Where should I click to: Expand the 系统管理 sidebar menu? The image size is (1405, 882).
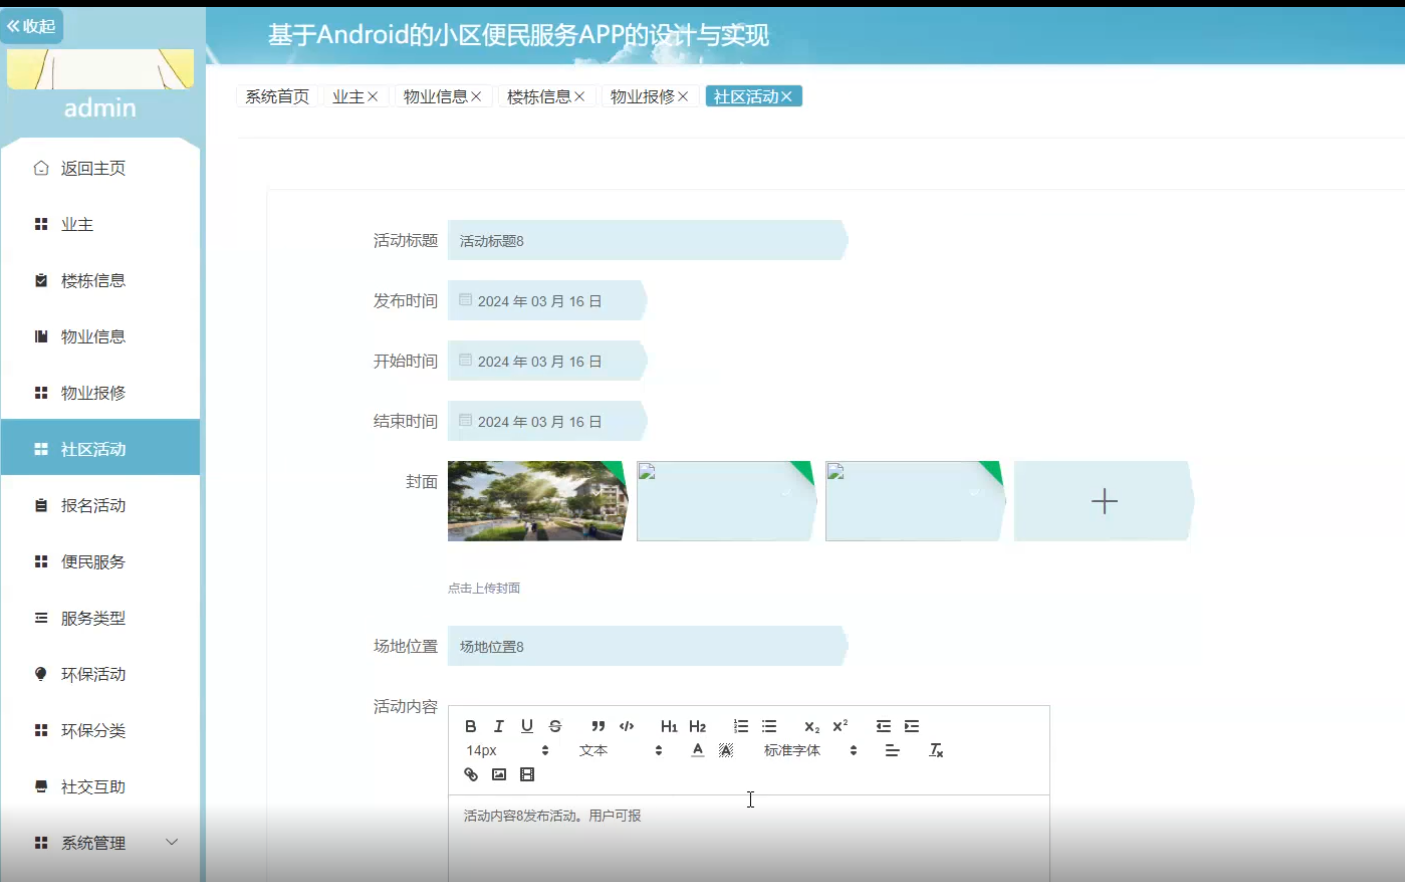tap(100, 843)
